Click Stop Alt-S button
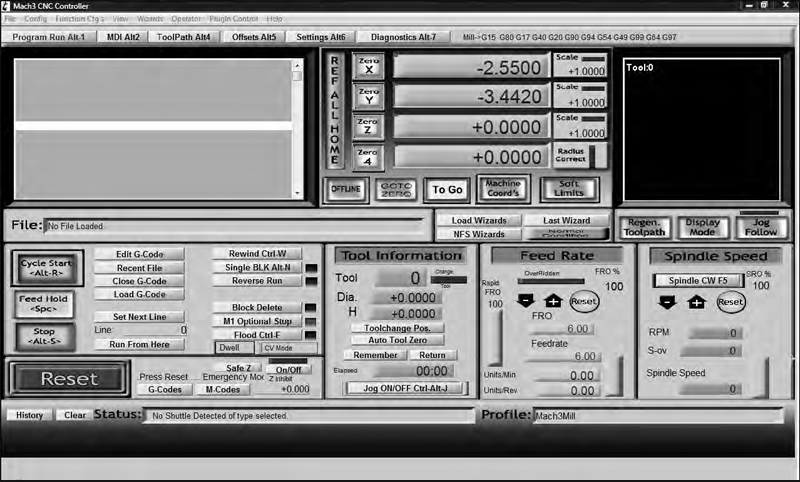 44,336
